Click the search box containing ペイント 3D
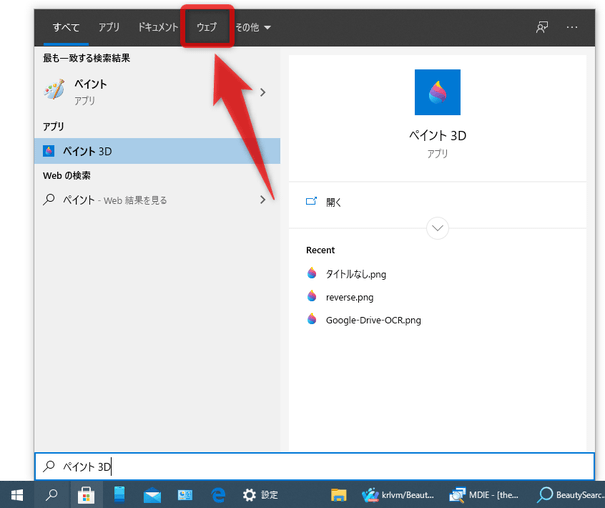Screen dimensions: 605x508 pyautogui.click(x=314, y=467)
